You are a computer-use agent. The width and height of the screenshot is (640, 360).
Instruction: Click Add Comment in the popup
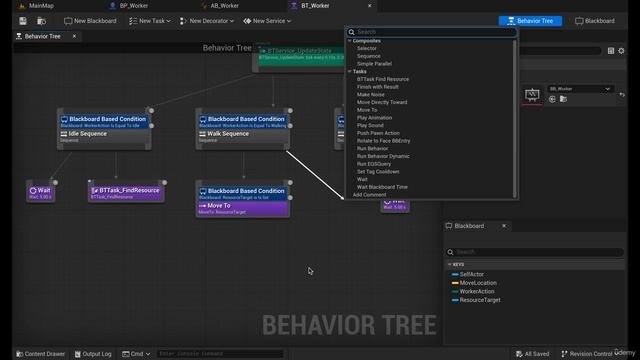pyautogui.click(x=369, y=195)
